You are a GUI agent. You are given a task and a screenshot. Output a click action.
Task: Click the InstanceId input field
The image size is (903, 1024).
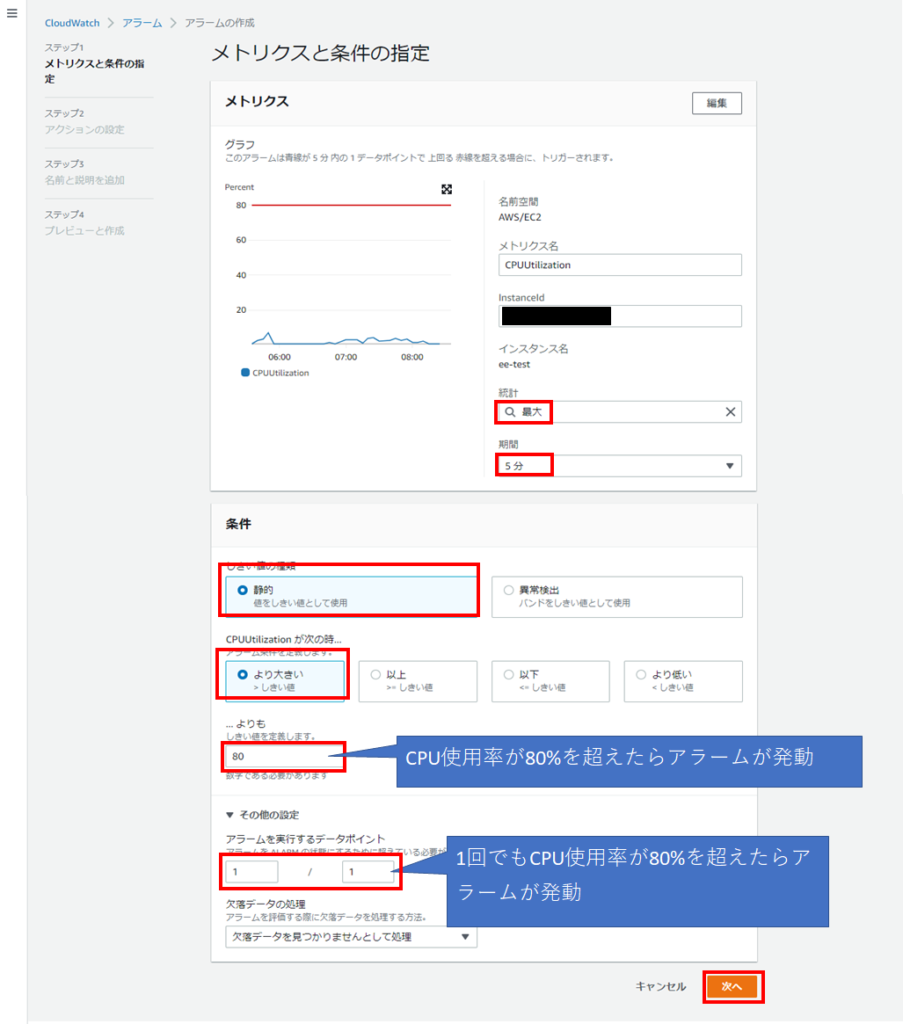click(620, 316)
